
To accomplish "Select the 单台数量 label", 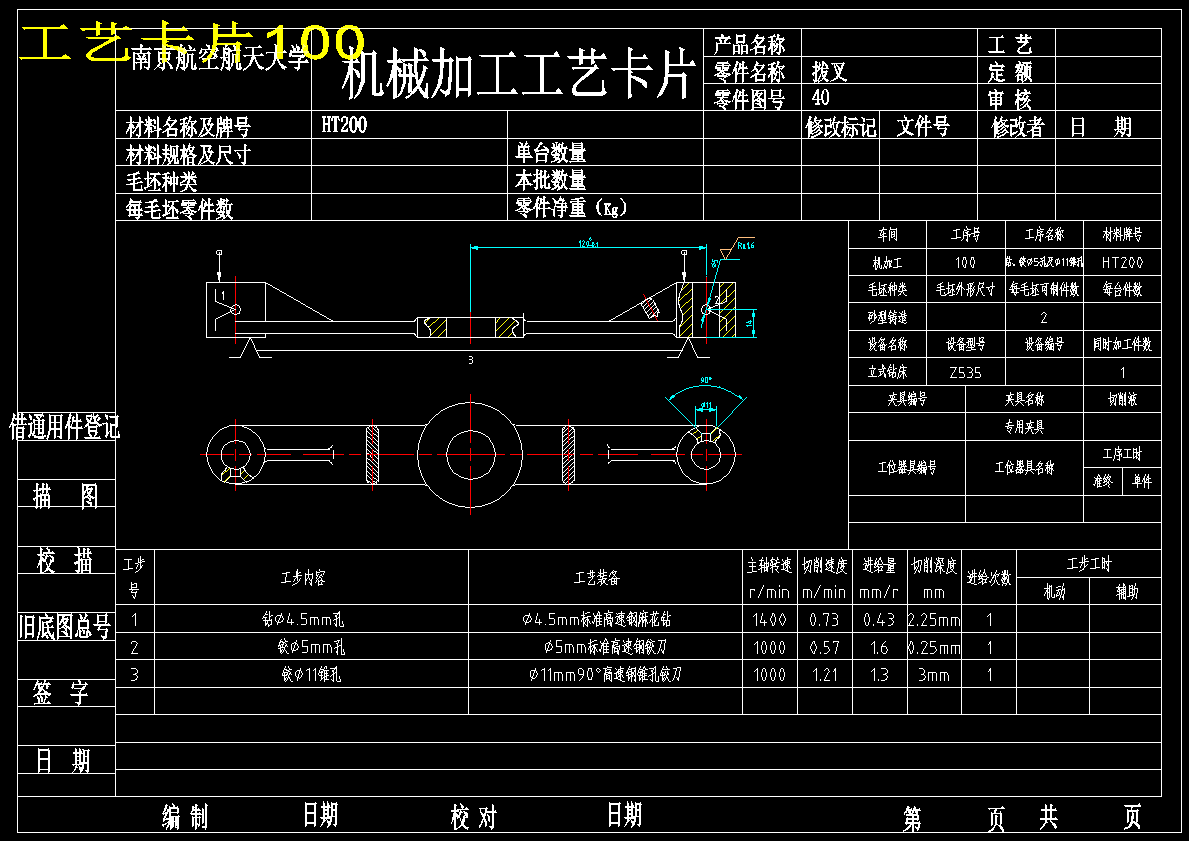I will click(551, 153).
